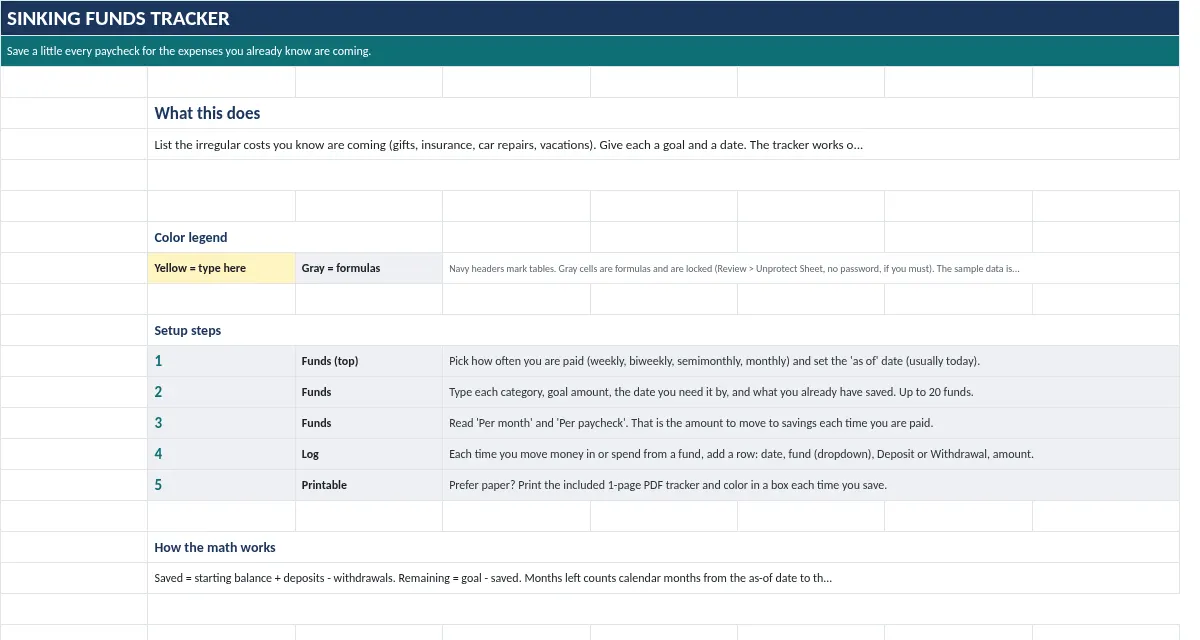
Task: Click the gray 'Gray = formulas' cell
Action: pos(369,268)
